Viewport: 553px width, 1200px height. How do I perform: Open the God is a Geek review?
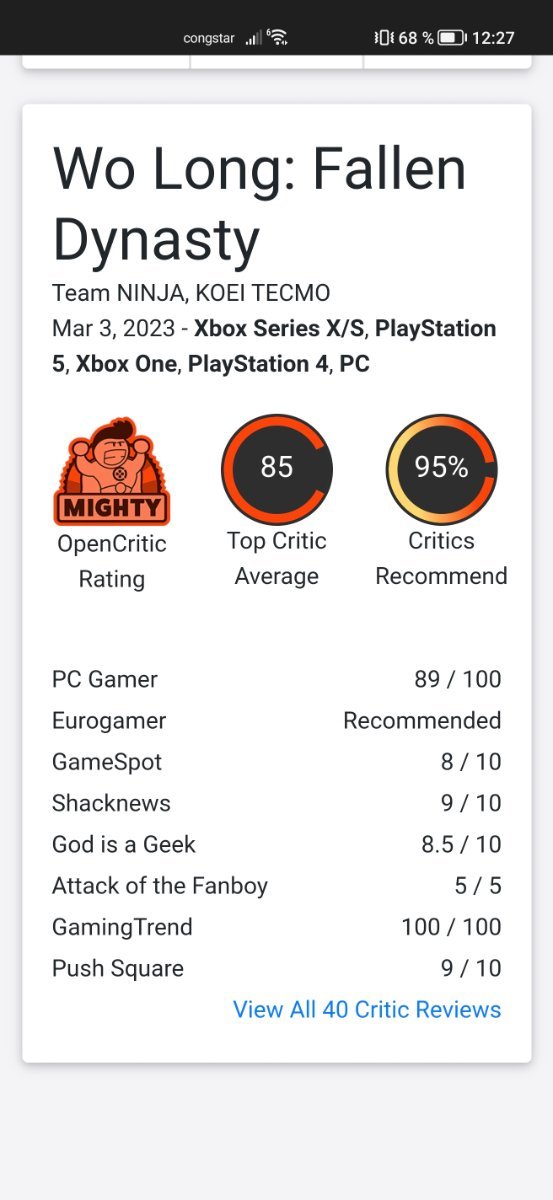(x=277, y=844)
